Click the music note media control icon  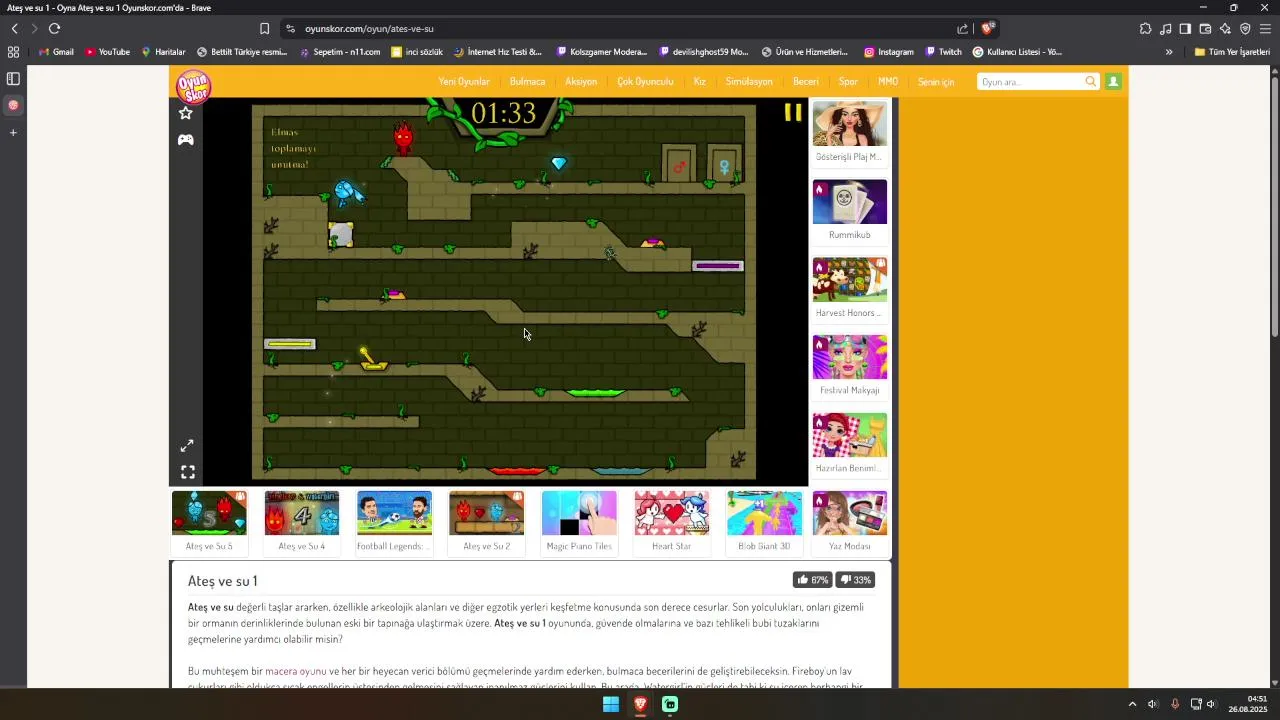(x=1165, y=29)
